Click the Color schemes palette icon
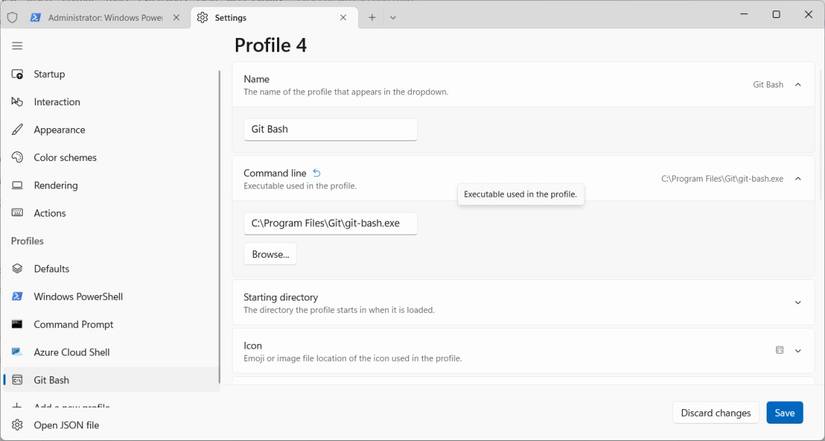This screenshot has height=441, width=825. [17, 157]
